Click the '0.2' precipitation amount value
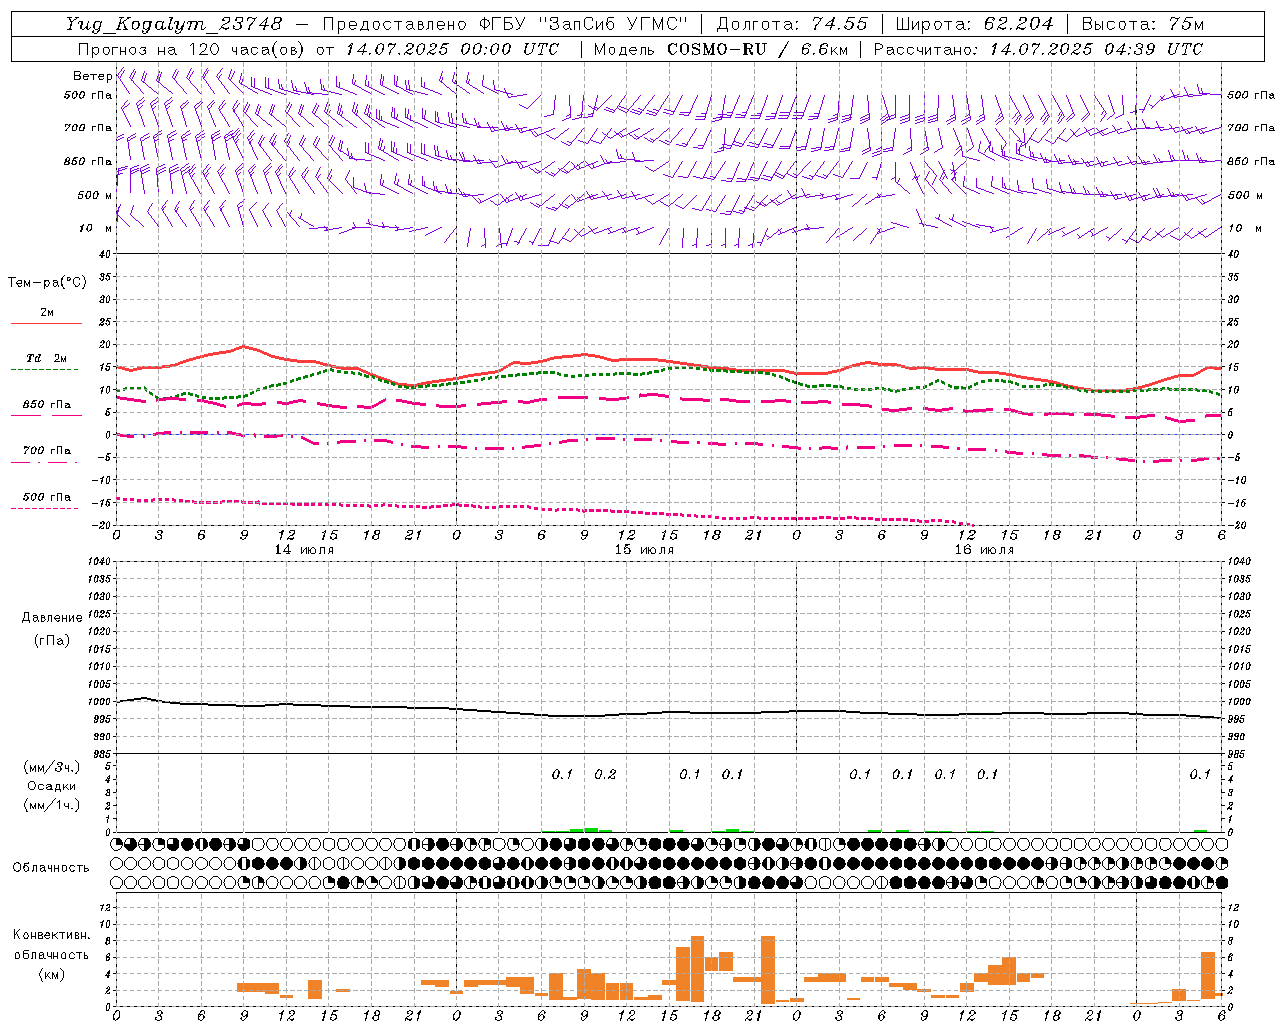 point(605,774)
